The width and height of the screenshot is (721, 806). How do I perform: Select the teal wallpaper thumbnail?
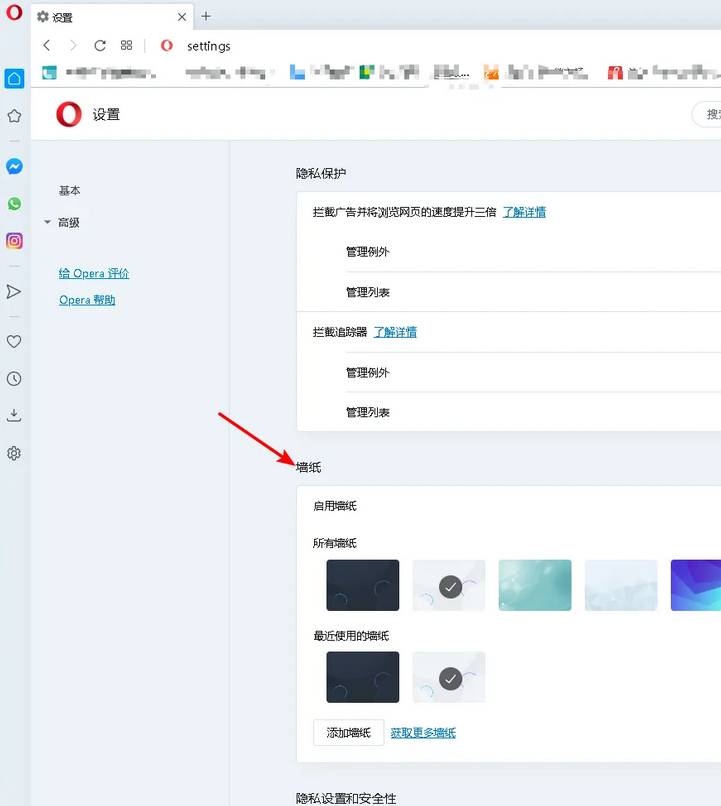pos(535,585)
